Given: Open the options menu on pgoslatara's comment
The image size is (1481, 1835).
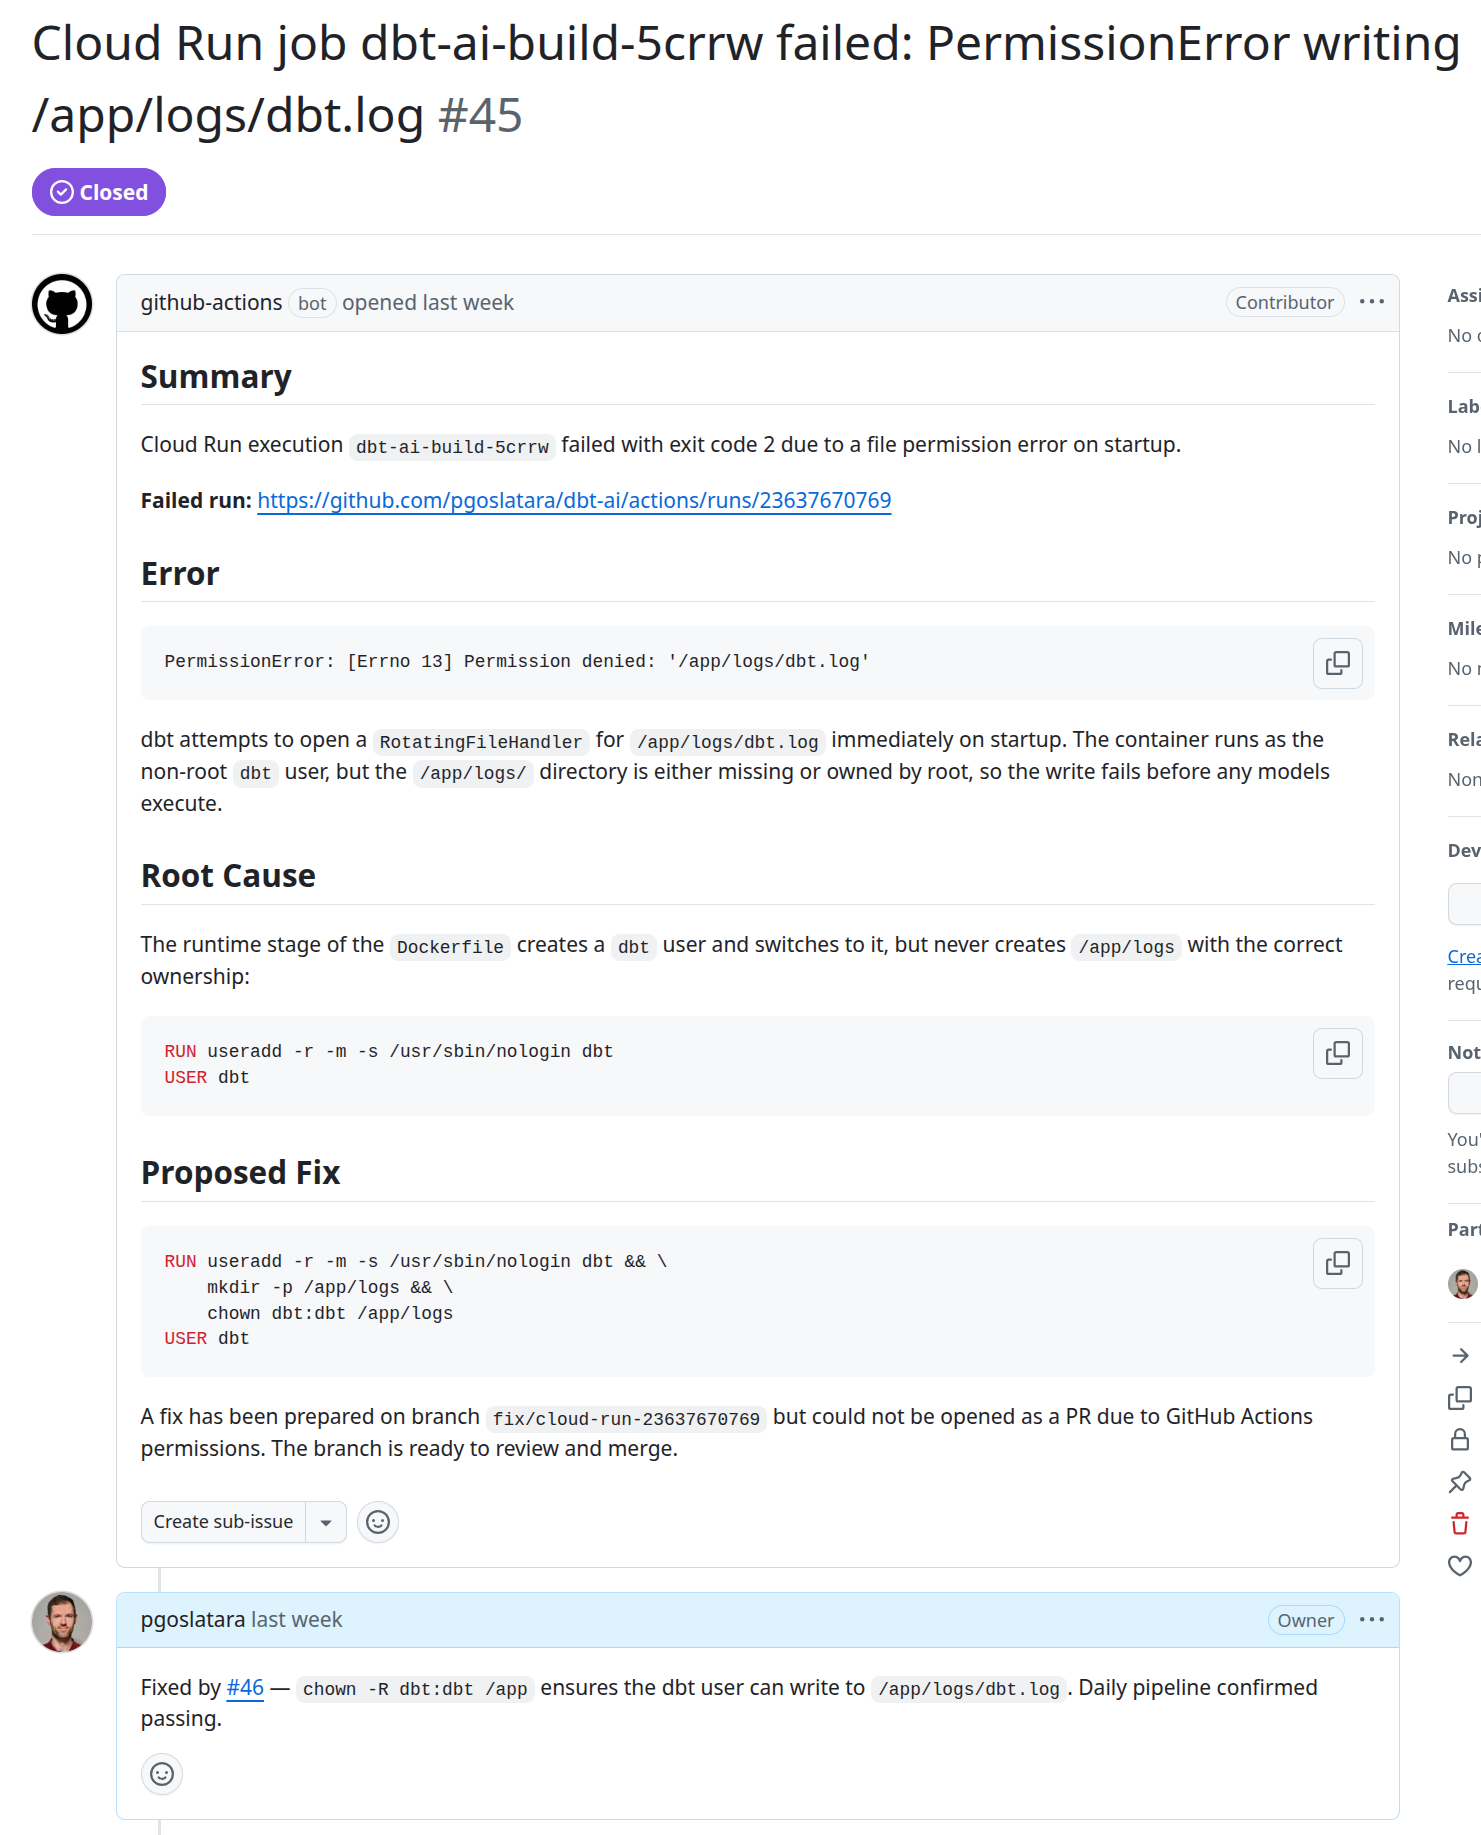Looking at the screenshot, I should pyautogui.click(x=1372, y=1620).
